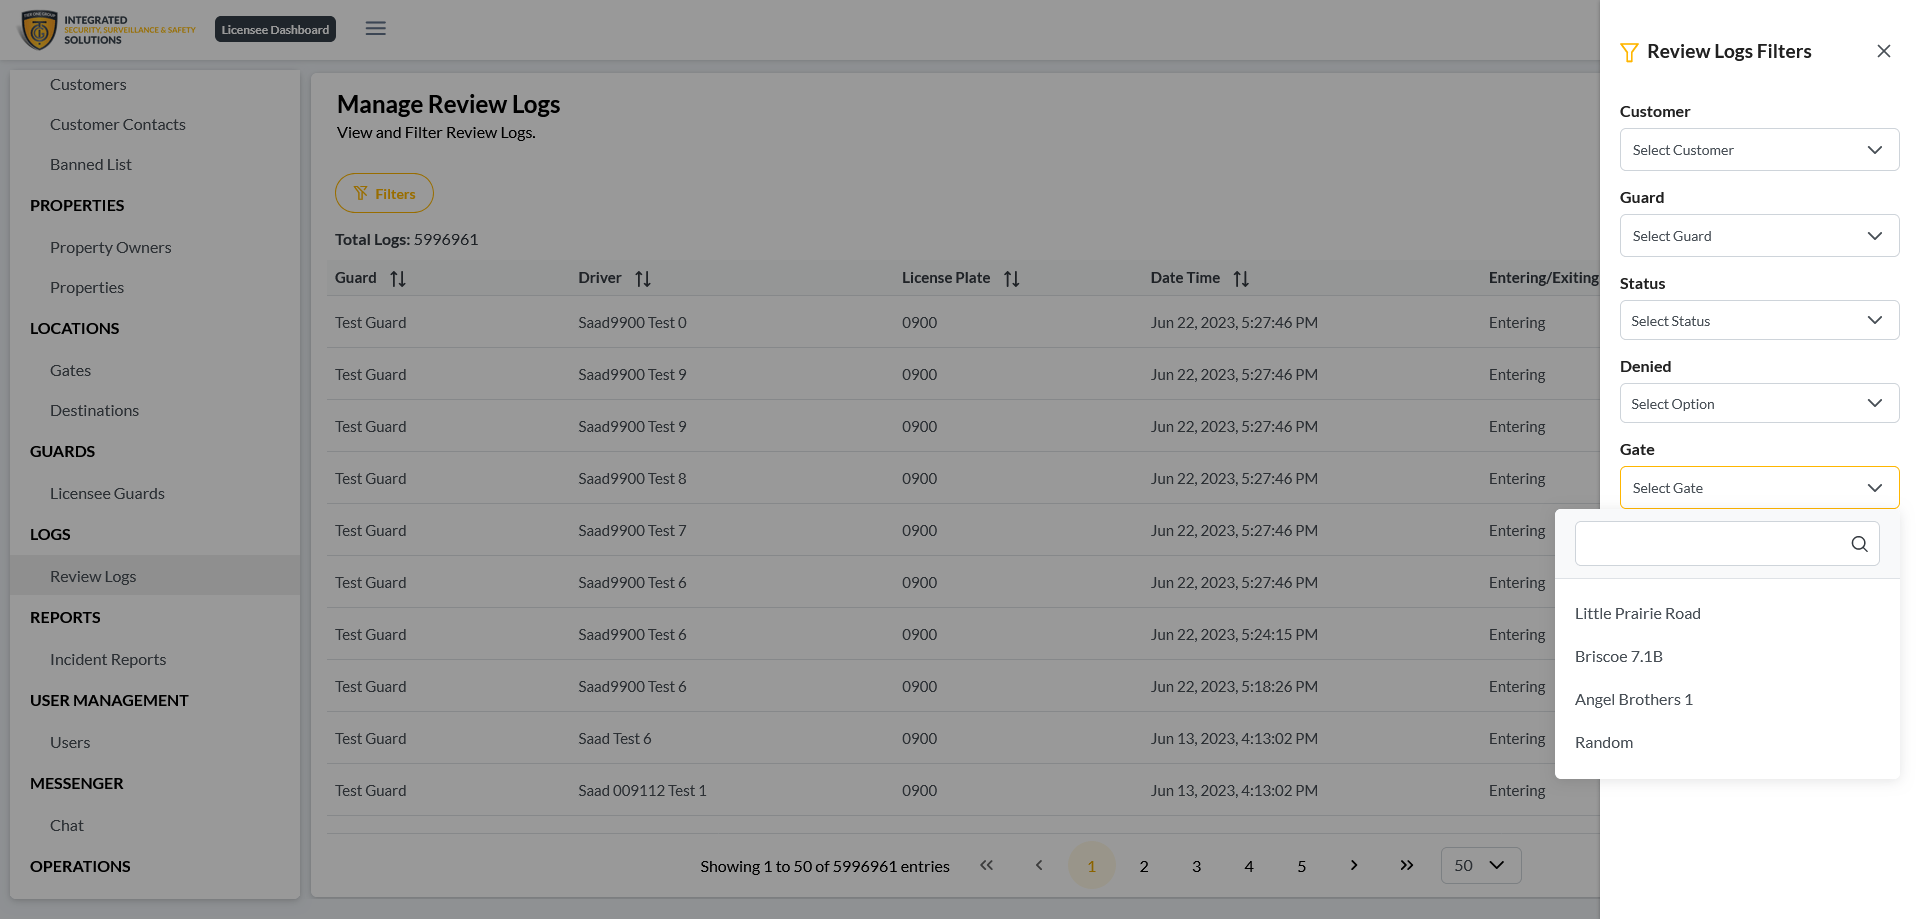Viewport: 1920px width, 919px height.
Task: Jump to last page of results
Action: point(1407,865)
